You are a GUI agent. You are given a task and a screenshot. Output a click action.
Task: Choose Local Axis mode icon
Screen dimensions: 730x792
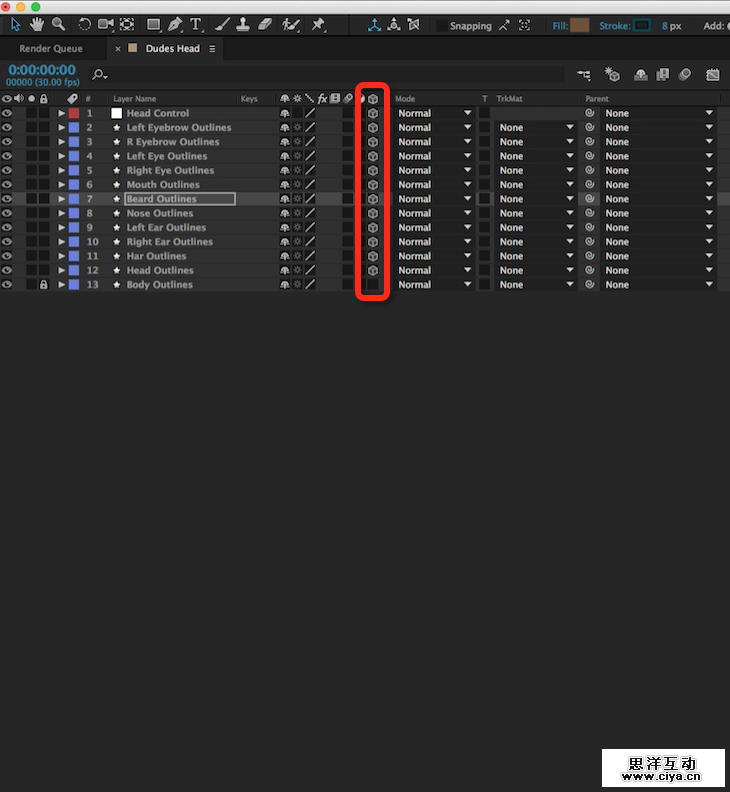tap(374, 25)
